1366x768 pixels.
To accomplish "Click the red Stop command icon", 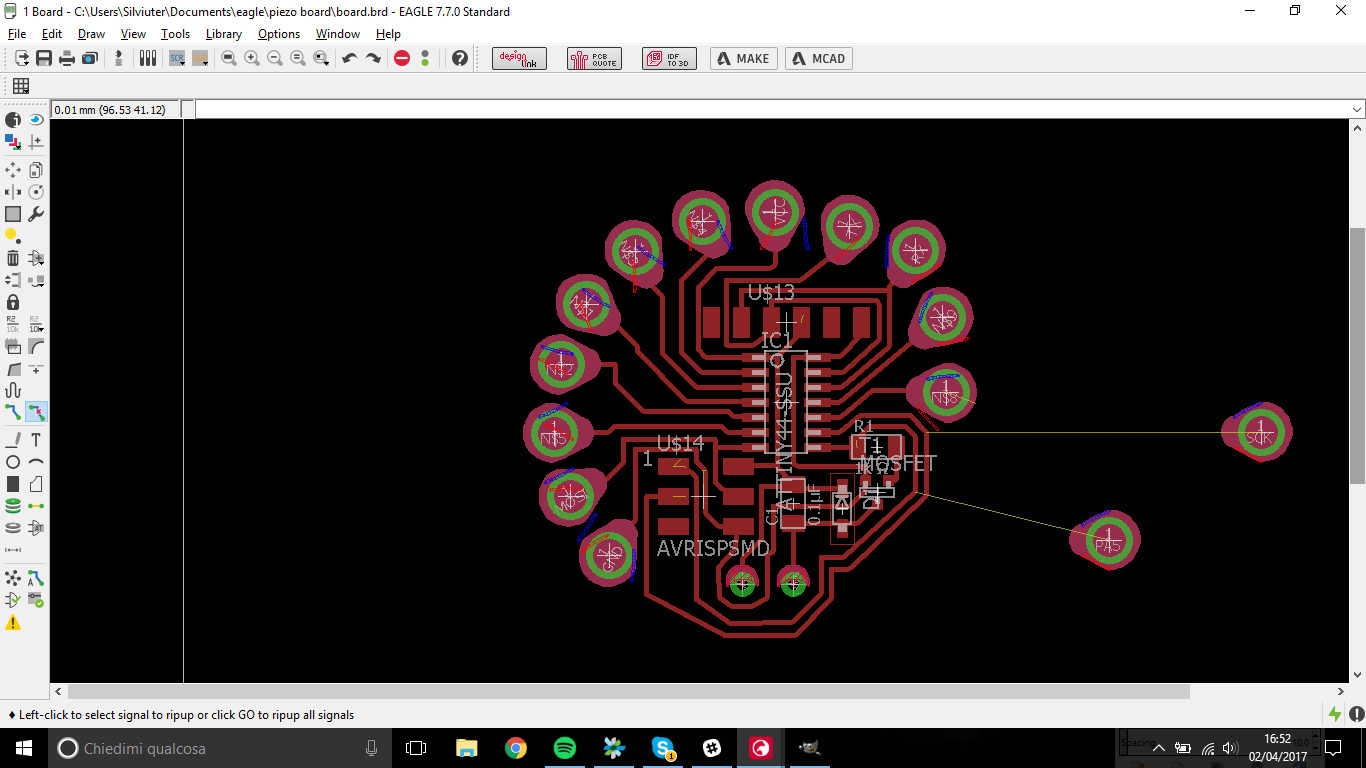I will pos(402,58).
